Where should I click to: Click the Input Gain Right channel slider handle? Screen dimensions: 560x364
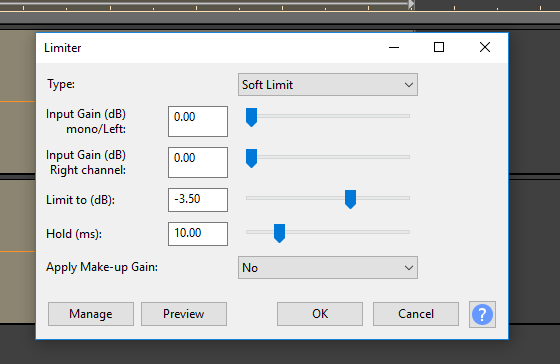coord(251,158)
